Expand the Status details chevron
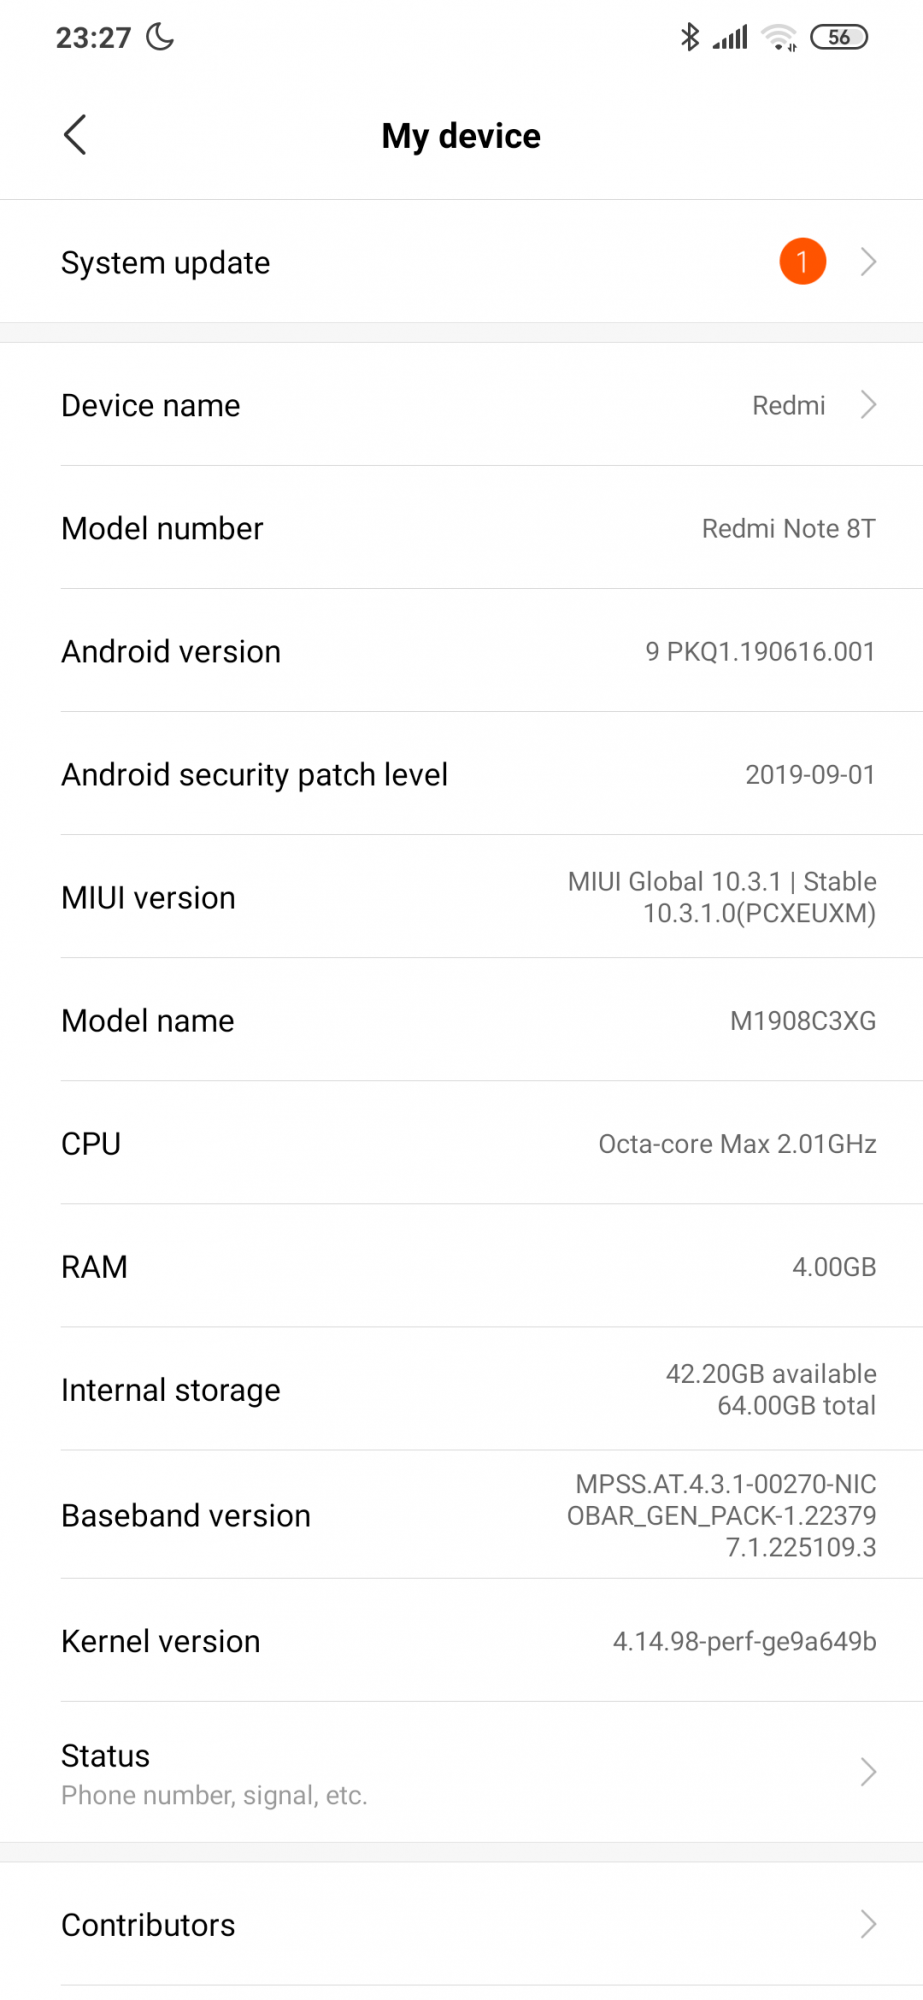This screenshot has width=923, height=2000. [x=868, y=1772]
